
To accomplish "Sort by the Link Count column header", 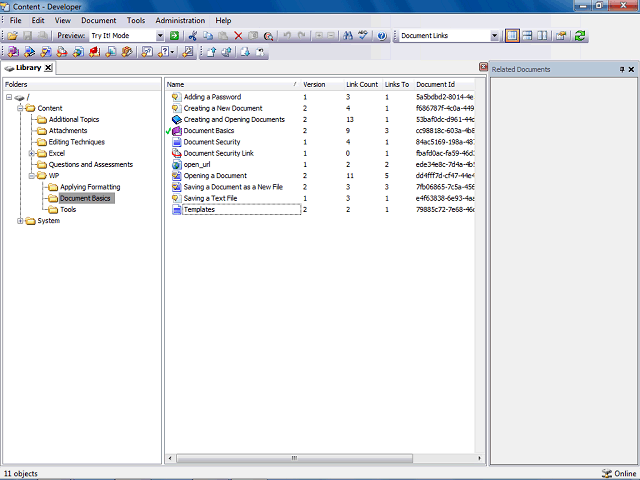I will [x=363, y=84].
